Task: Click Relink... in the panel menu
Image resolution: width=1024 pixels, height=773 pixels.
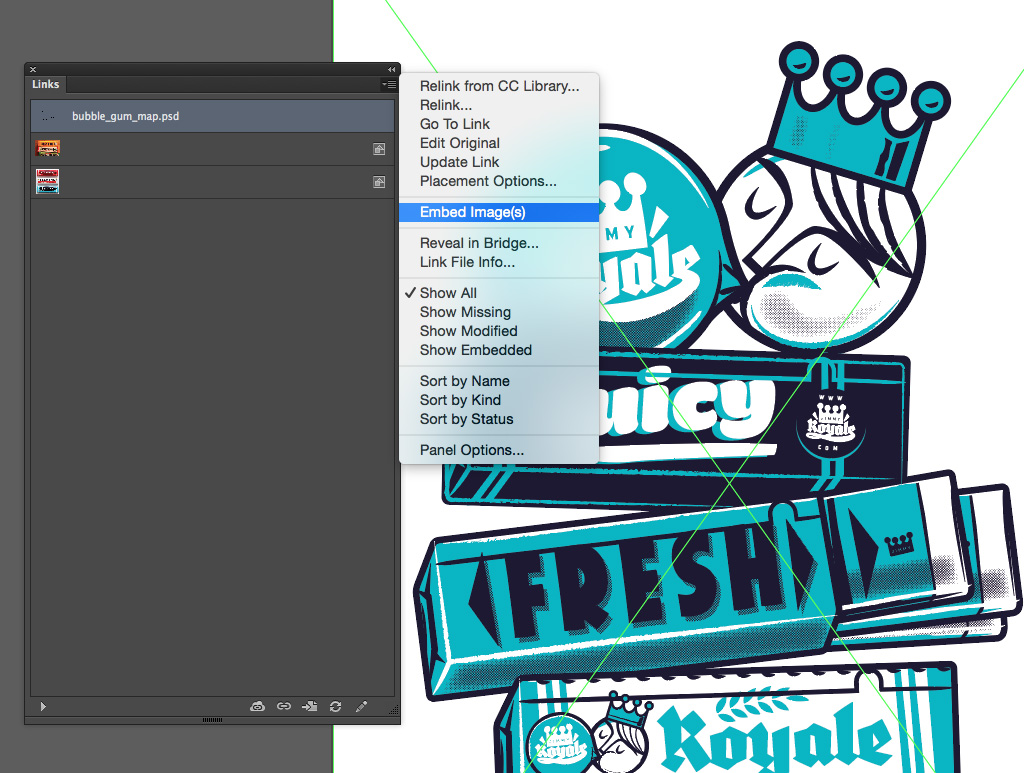Action: (446, 105)
